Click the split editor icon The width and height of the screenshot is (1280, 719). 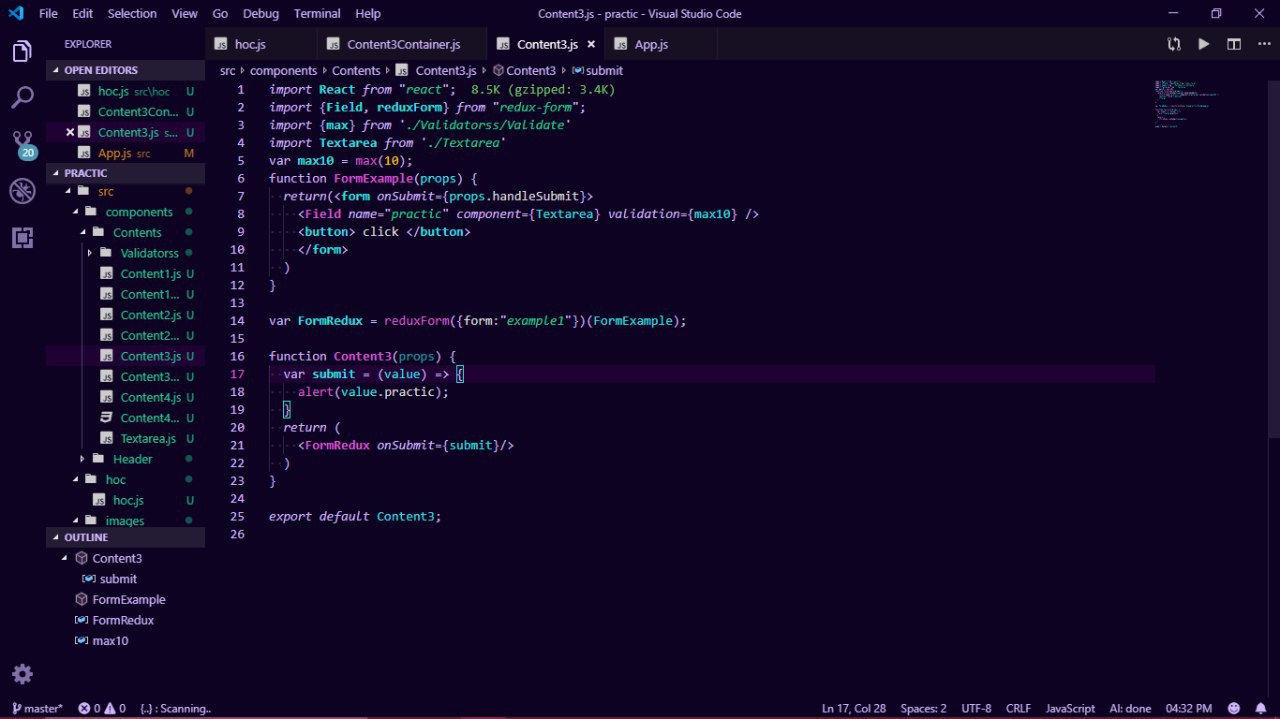(1234, 44)
